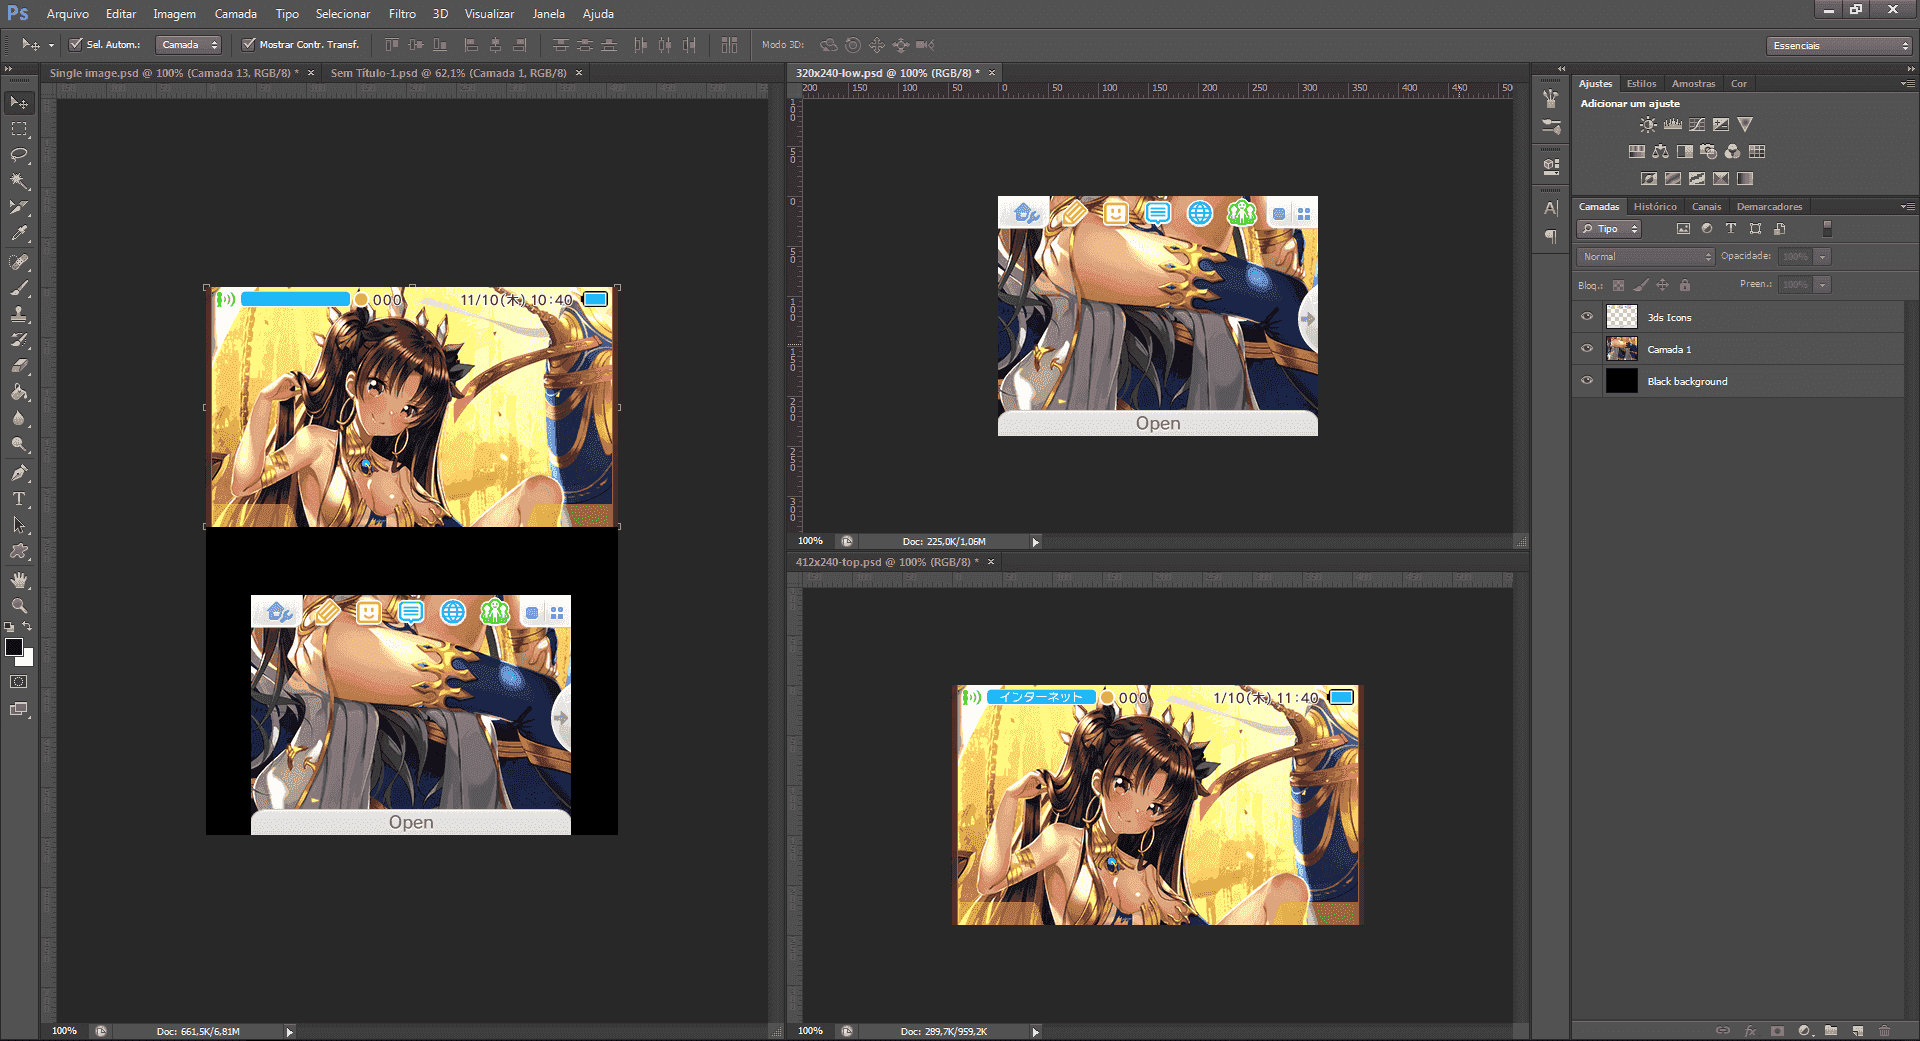Open the Demarcadores tab
The image size is (1920, 1041).
pyautogui.click(x=1769, y=207)
